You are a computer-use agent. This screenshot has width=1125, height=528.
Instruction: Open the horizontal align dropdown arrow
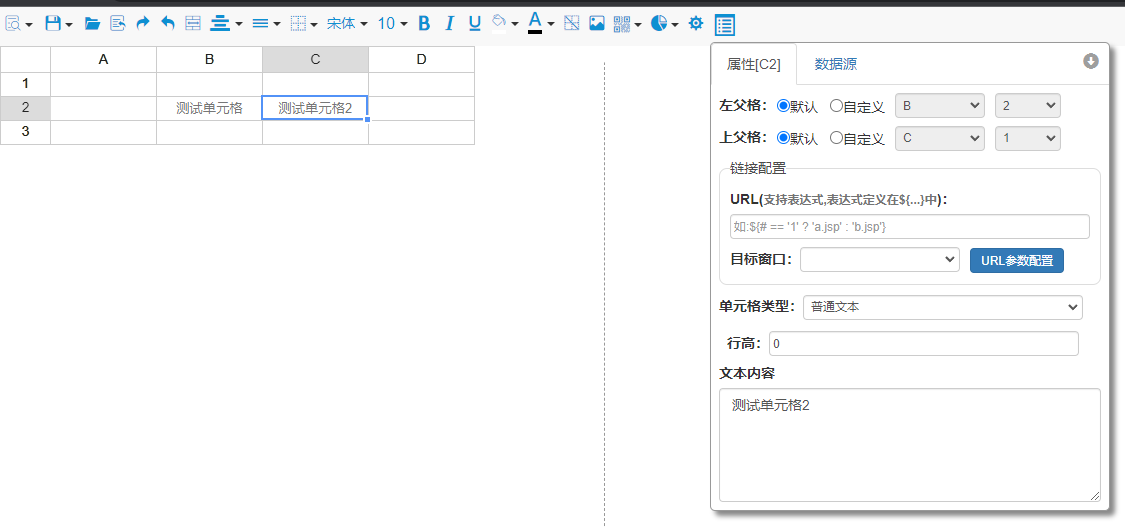tap(238, 25)
